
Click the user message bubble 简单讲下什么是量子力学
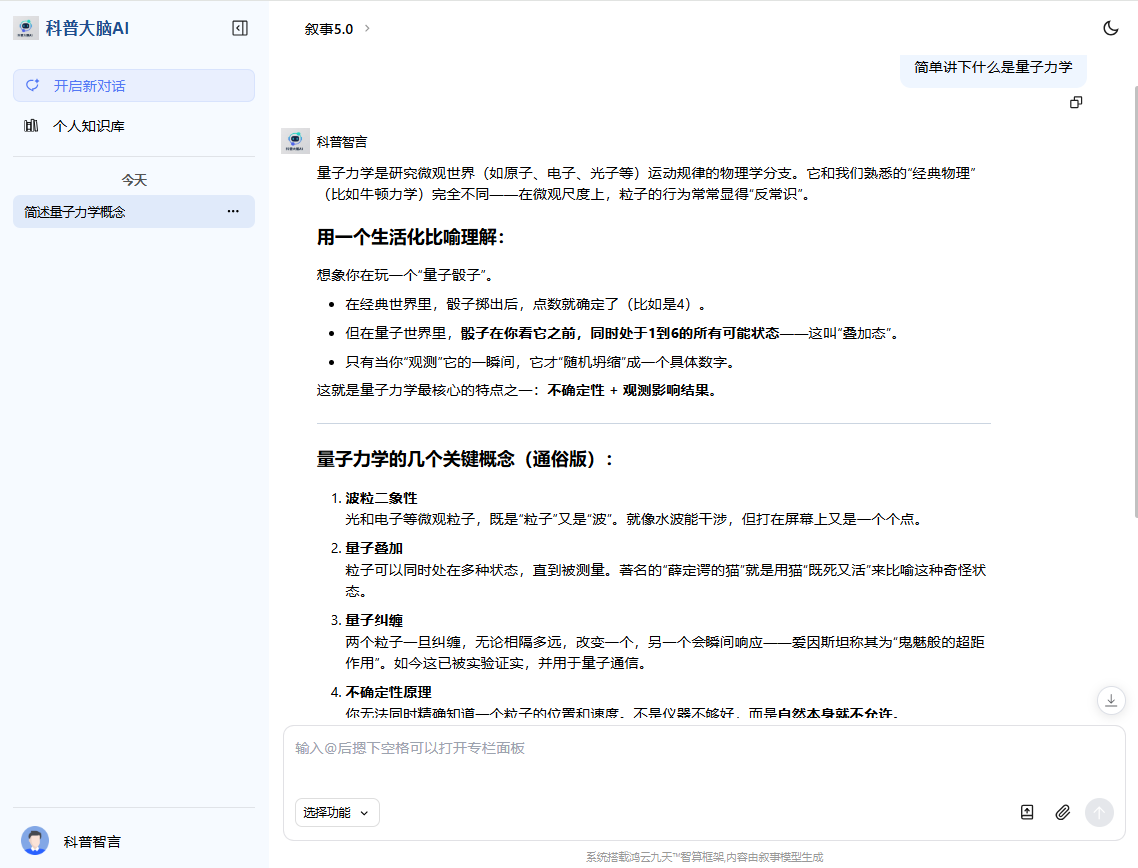(992, 68)
